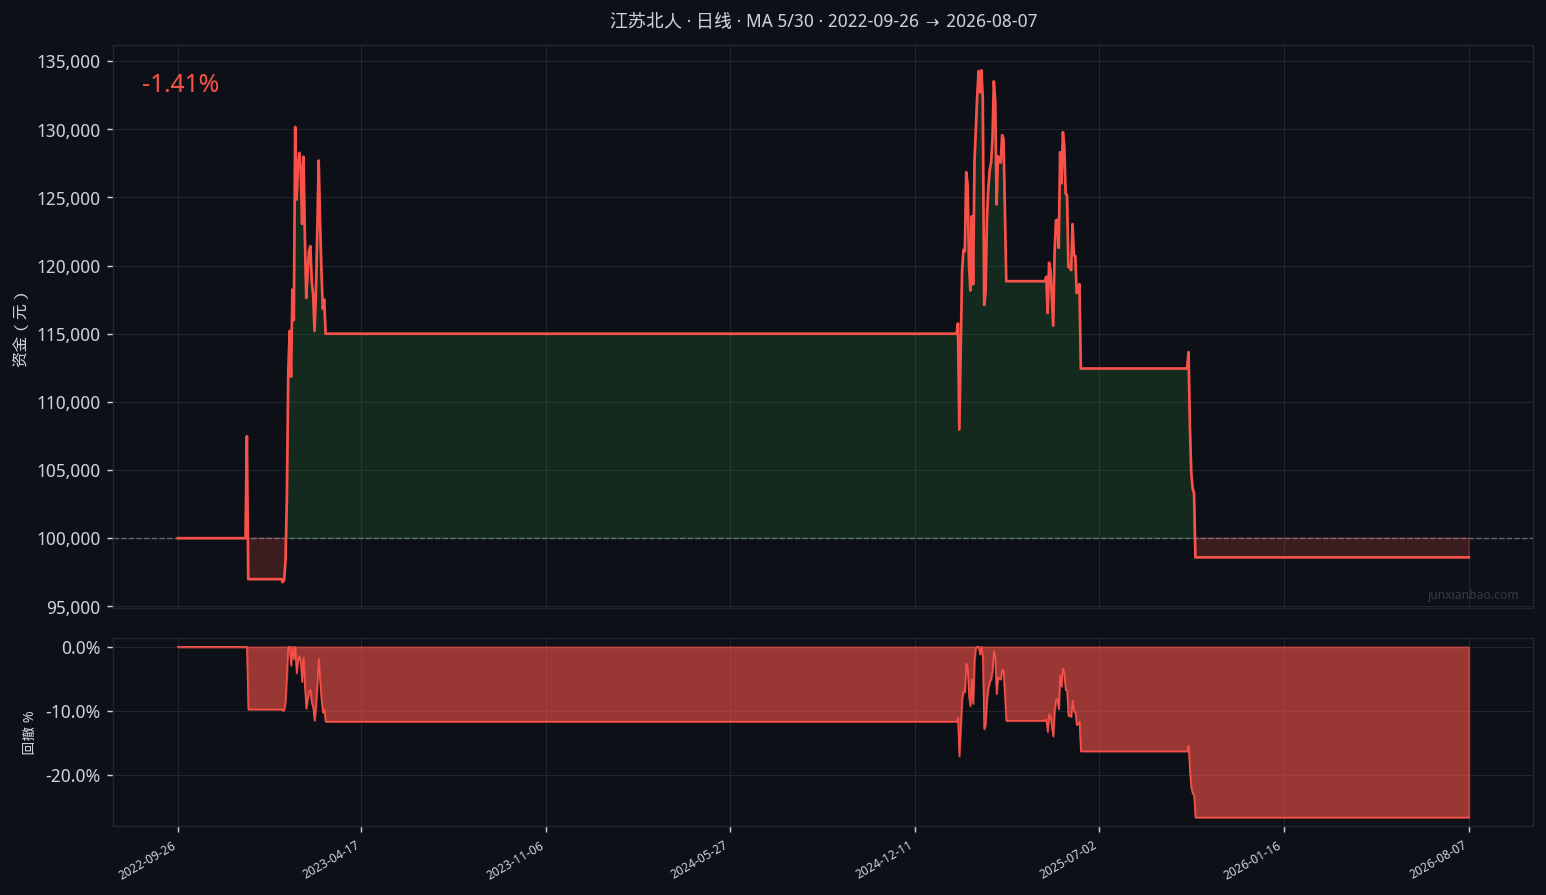Click the 2024-12-11 date tick label
The width and height of the screenshot is (1546, 895).
(x=885, y=860)
